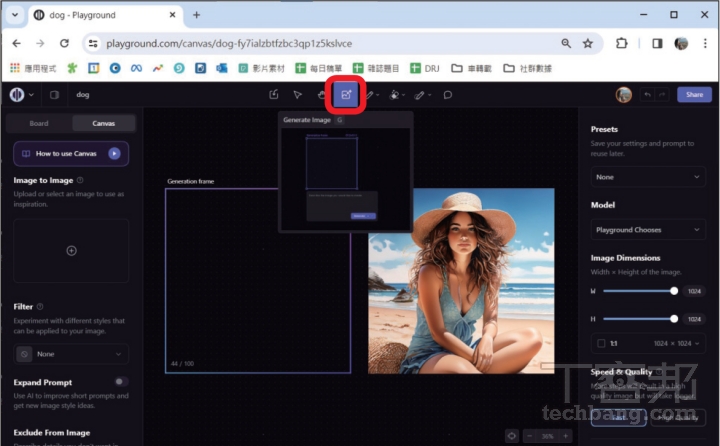Switch to the Canvas tab

click(x=103, y=123)
